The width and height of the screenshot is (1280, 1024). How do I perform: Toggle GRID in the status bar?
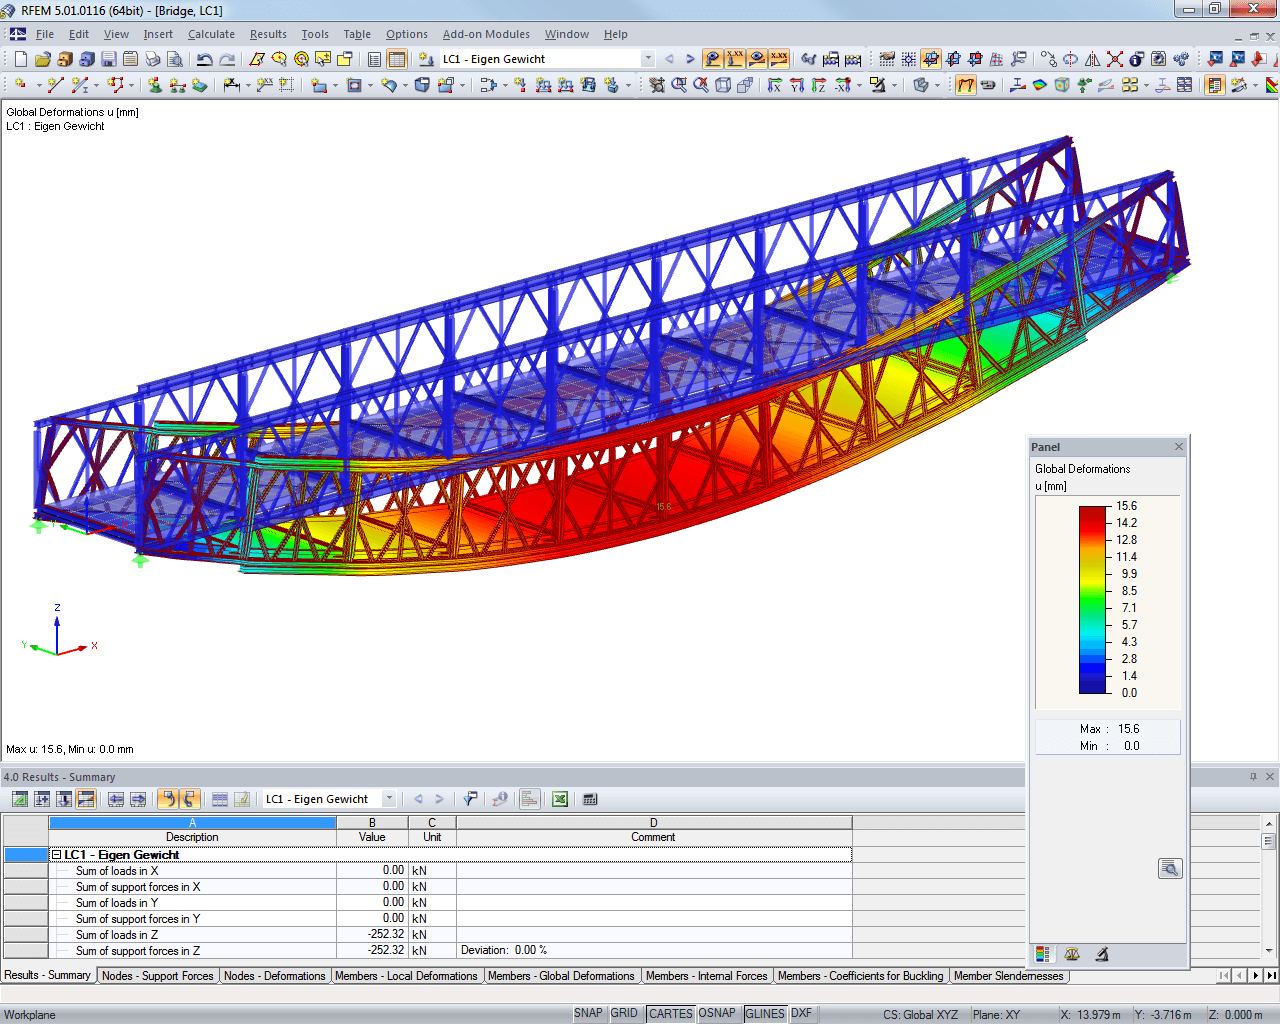pyautogui.click(x=625, y=1013)
